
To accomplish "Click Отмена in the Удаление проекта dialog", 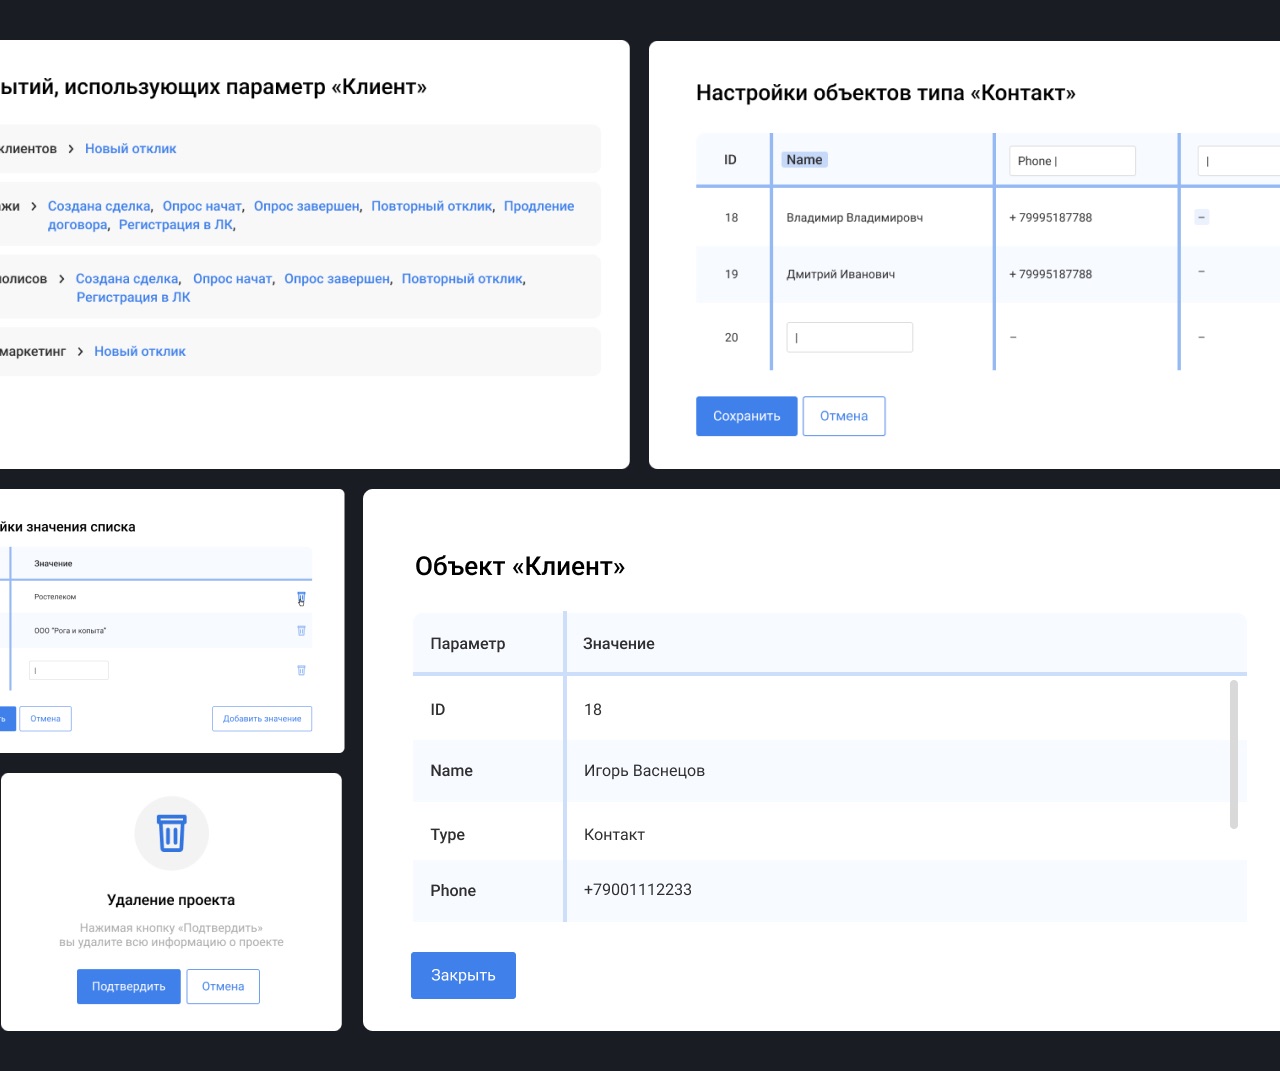I will point(223,986).
